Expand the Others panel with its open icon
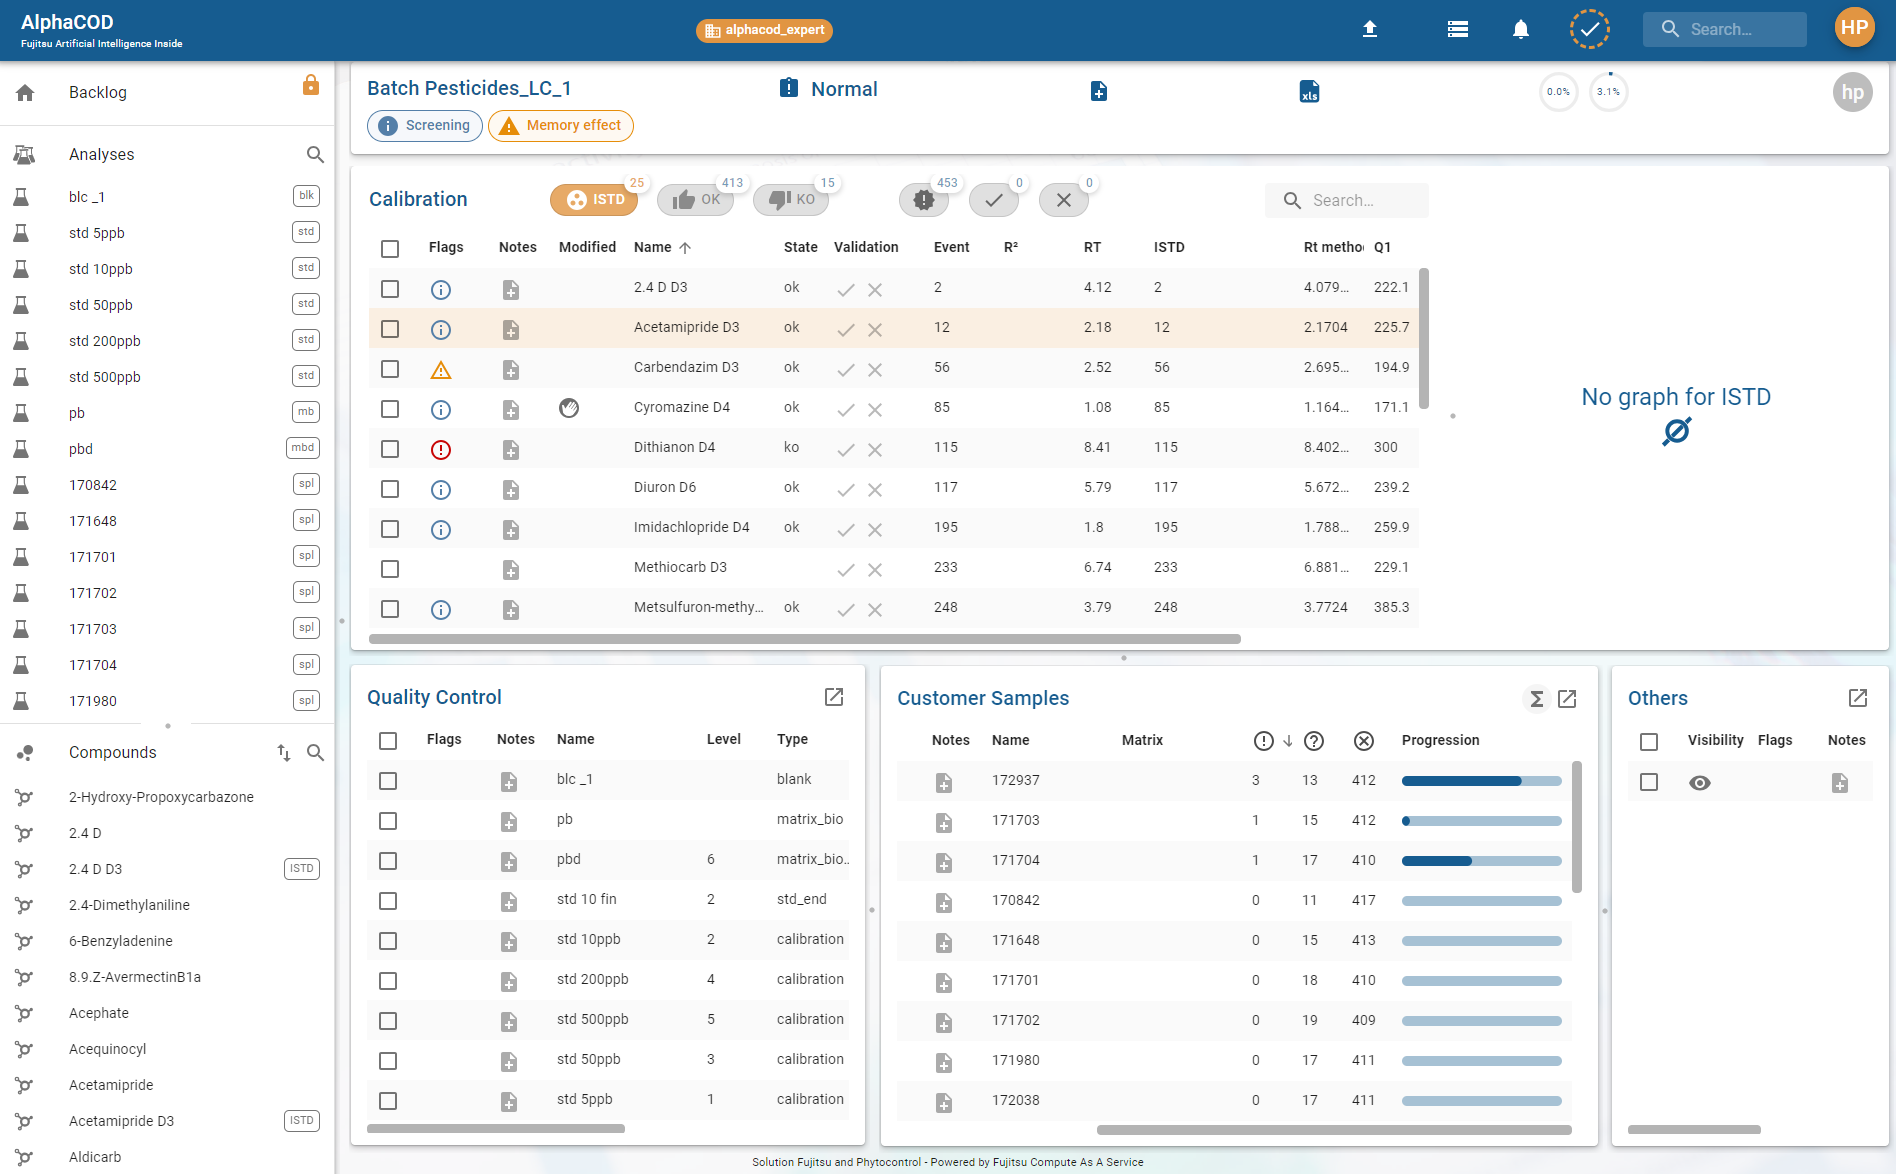This screenshot has width=1896, height=1174. point(1858,698)
